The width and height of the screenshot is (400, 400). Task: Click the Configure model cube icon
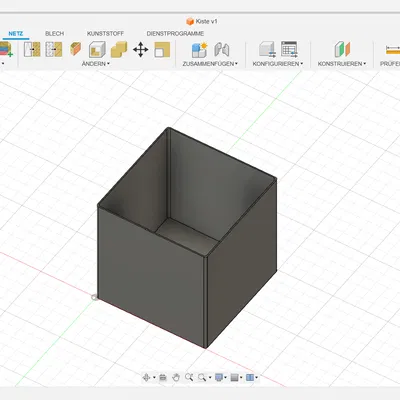click(x=267, y=49)
